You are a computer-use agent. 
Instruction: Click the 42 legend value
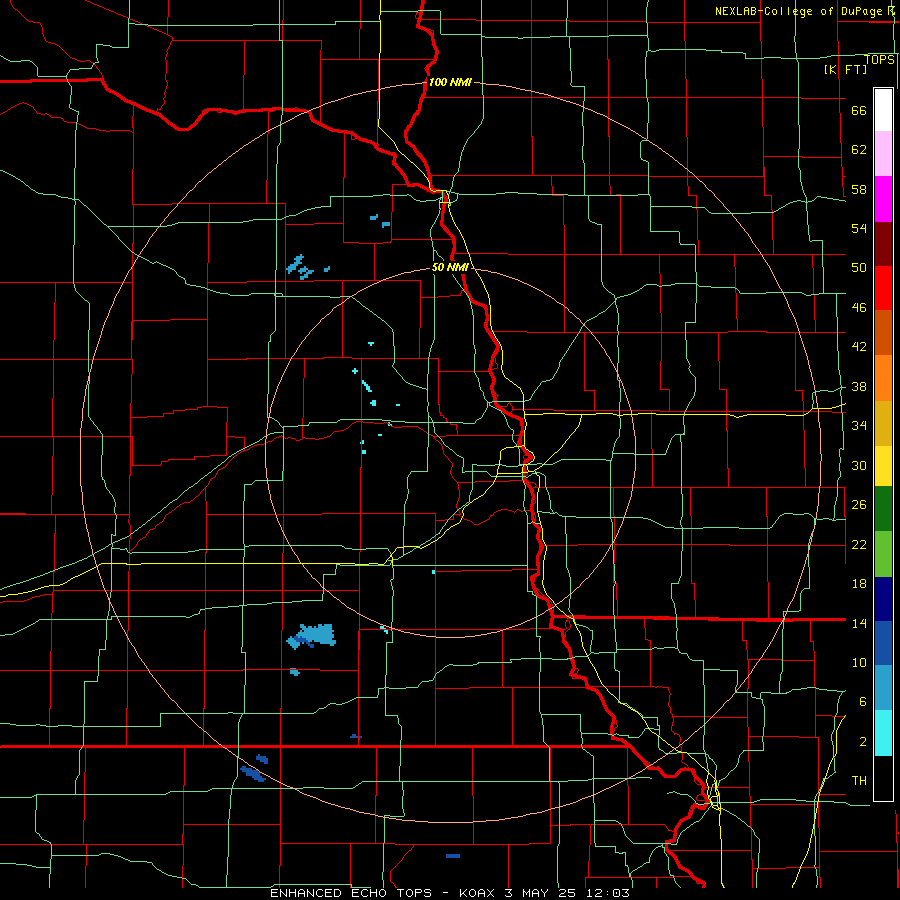click(x=859, y=347)
